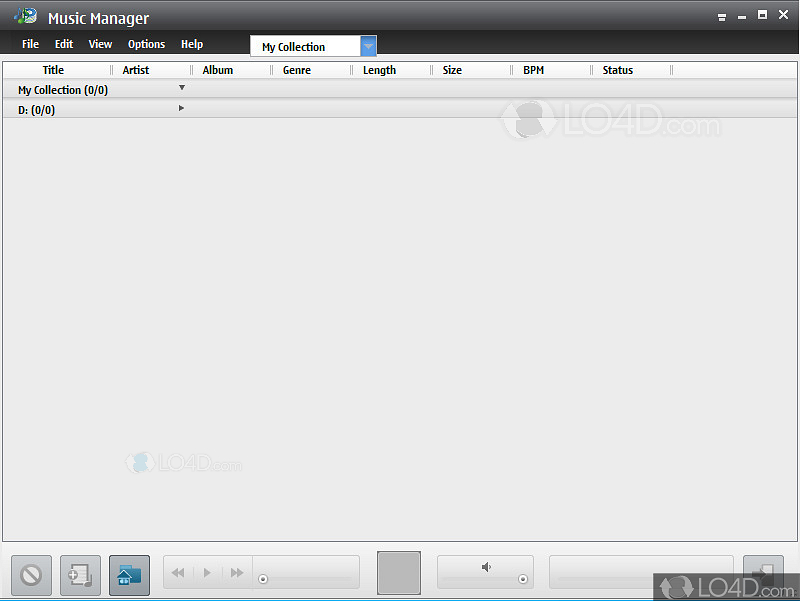Click the Music Manager logo icon
The height and width of the screenshot is (601, 800).
pyautogui.click(x=25, y=17)
